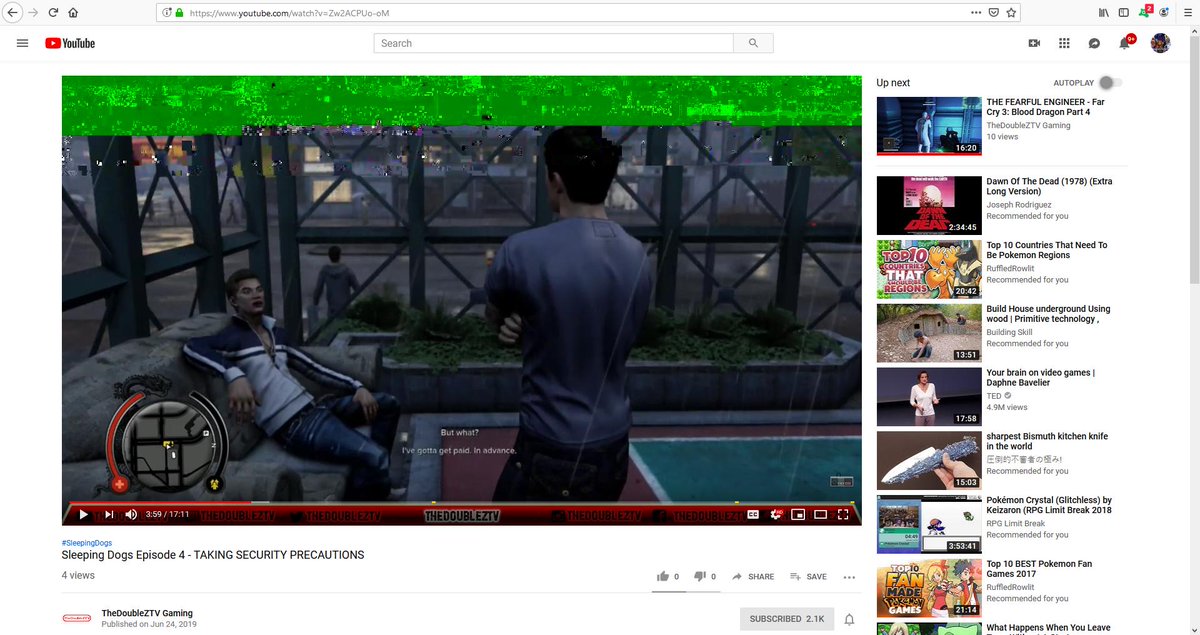Bookmark this page with the star icon

pos(1011,13)
